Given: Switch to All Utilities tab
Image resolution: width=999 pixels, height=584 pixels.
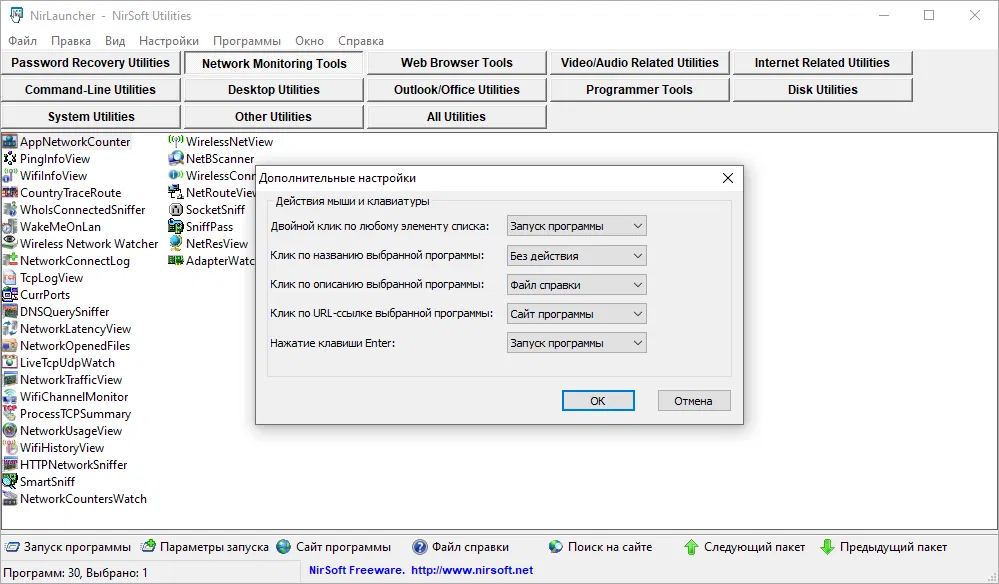Looking at the screenshot, I should [457, 117].
